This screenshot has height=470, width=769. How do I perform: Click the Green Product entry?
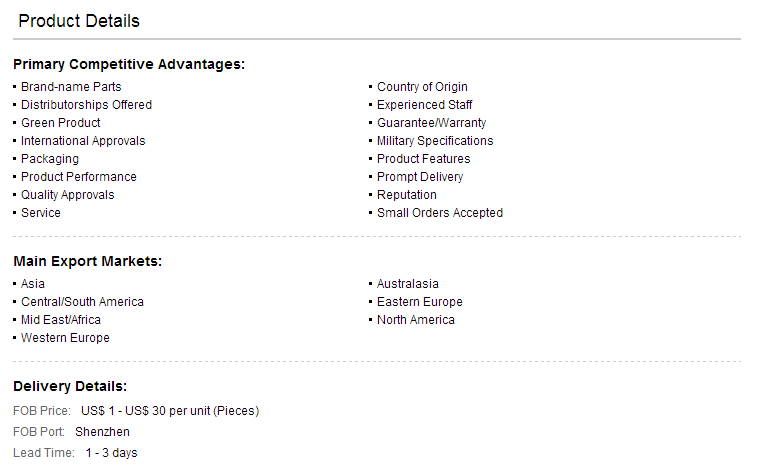[60, 123]
